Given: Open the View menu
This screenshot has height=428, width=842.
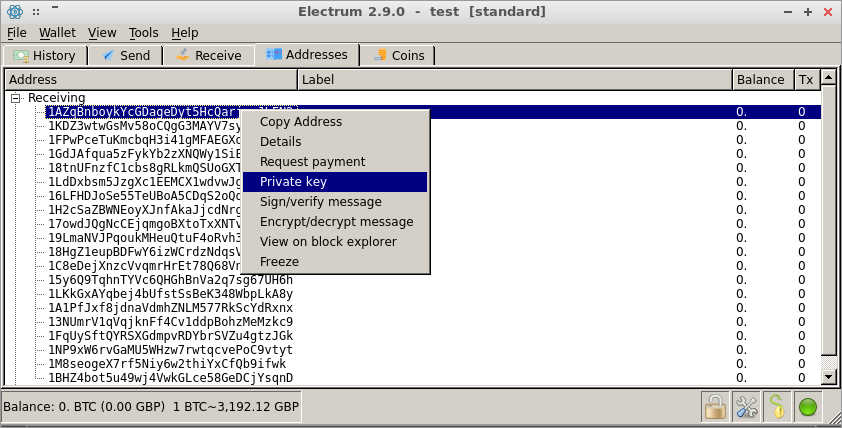Looking at the screenshot, I should point(102,33).
